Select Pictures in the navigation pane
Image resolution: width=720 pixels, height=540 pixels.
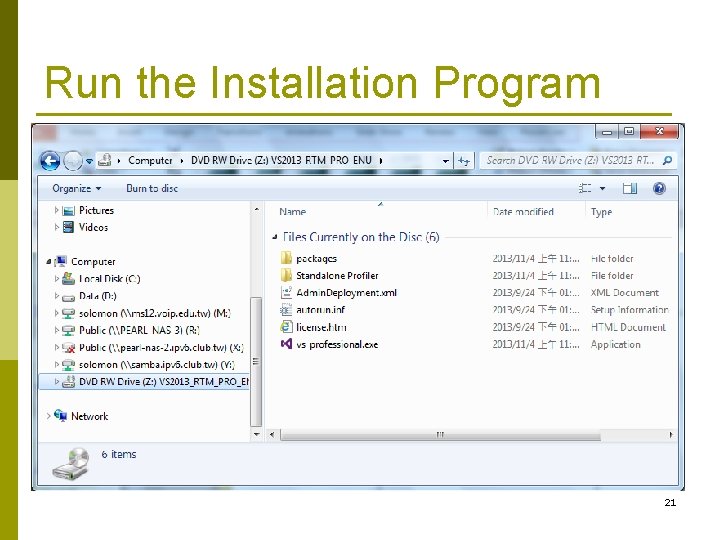[x=96, y=210]
